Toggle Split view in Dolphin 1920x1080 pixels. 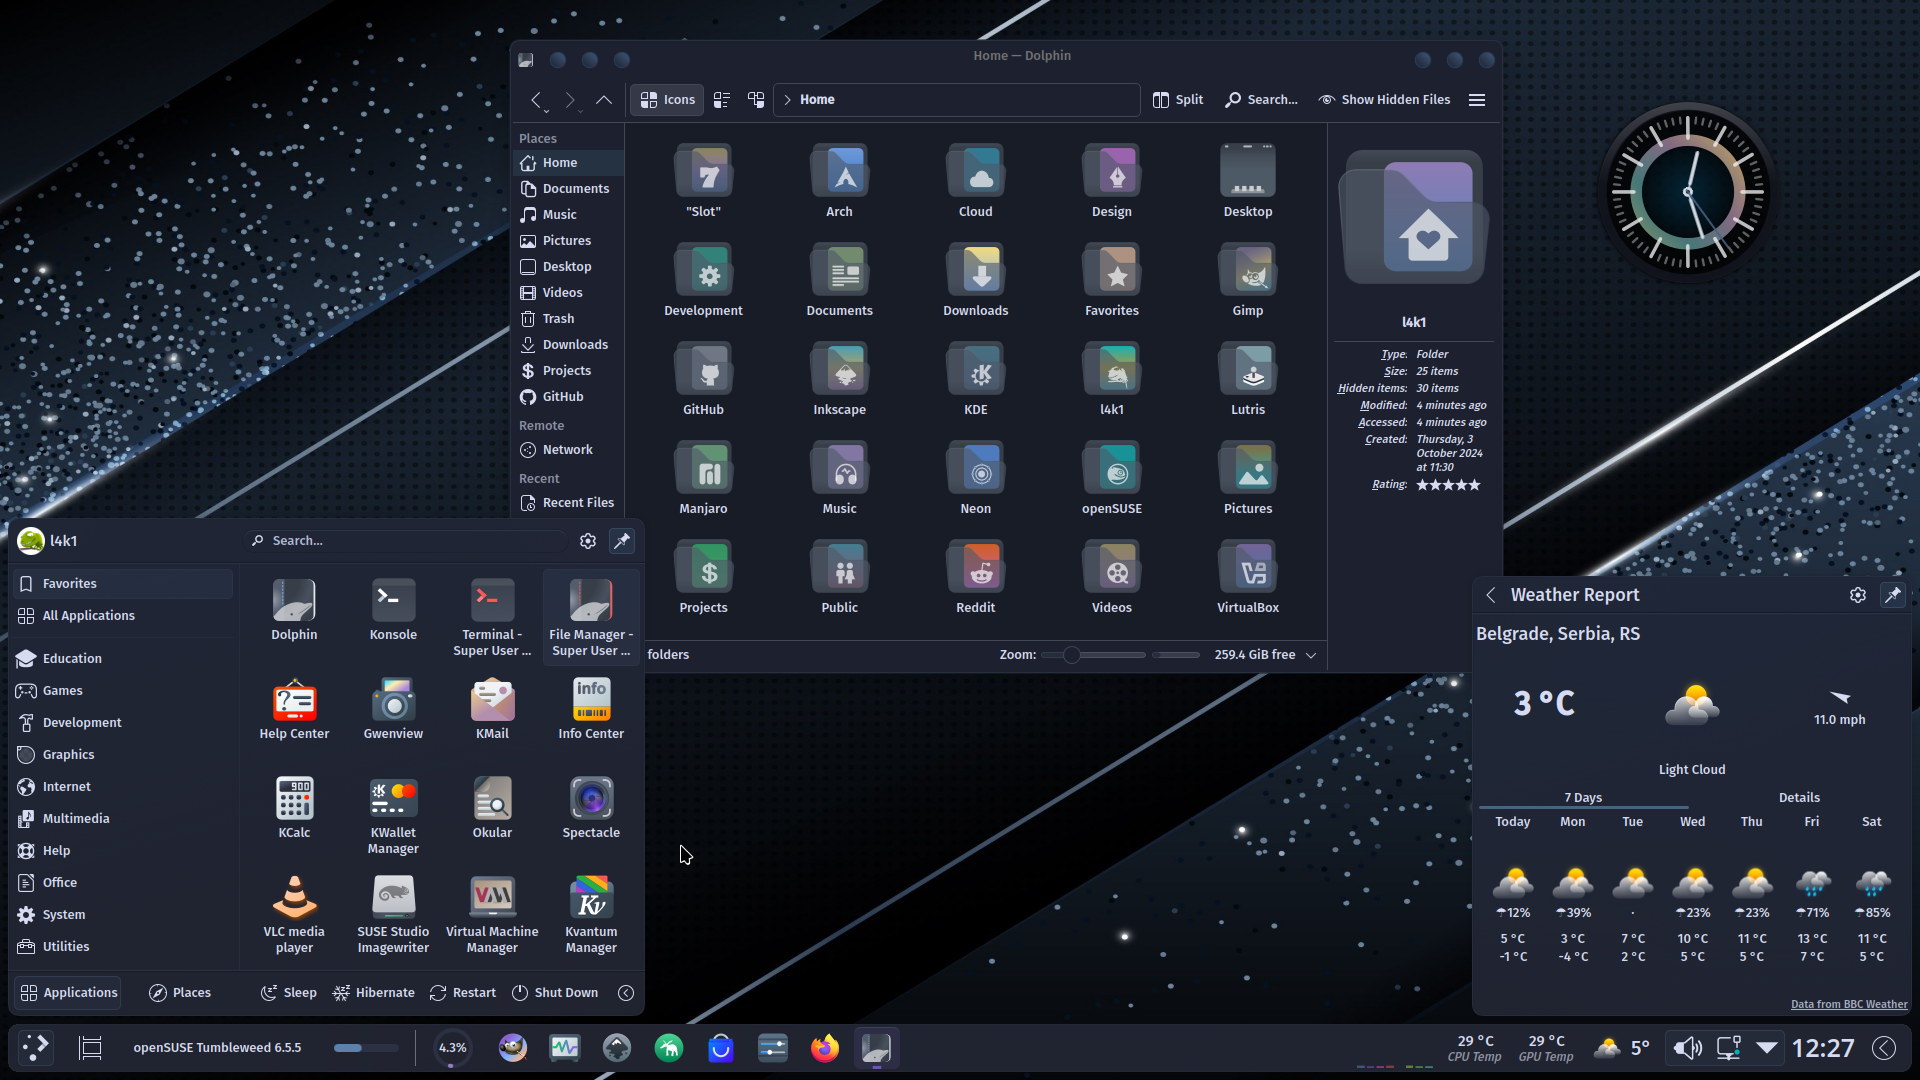click(1178, 100)
